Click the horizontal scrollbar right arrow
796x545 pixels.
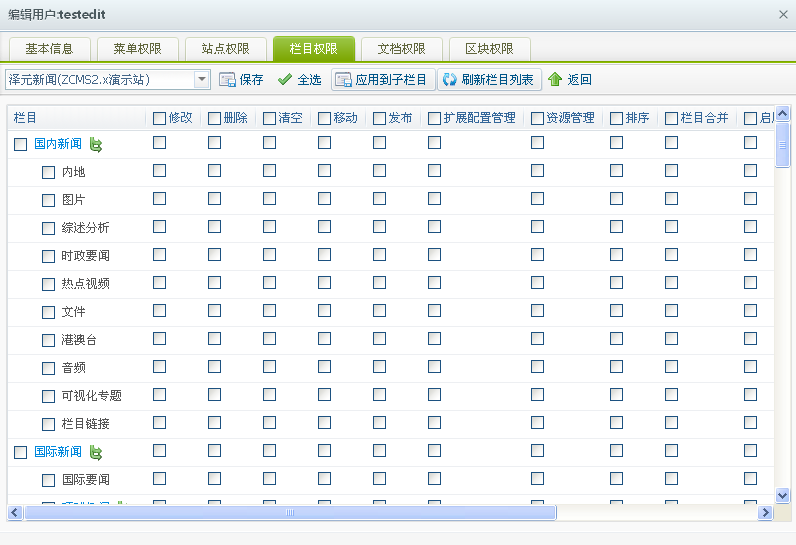[x=765, y=513]
